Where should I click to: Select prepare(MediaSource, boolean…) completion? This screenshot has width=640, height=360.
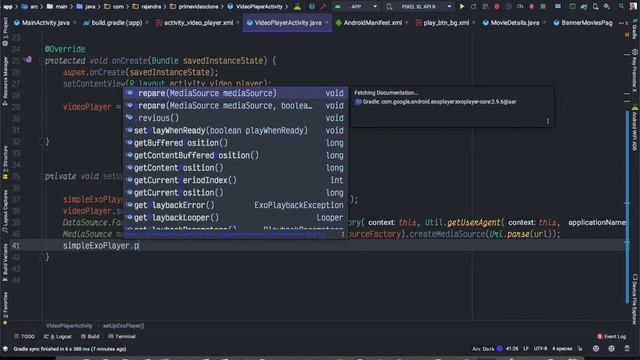pyautogui.click(x=236, y=106)
